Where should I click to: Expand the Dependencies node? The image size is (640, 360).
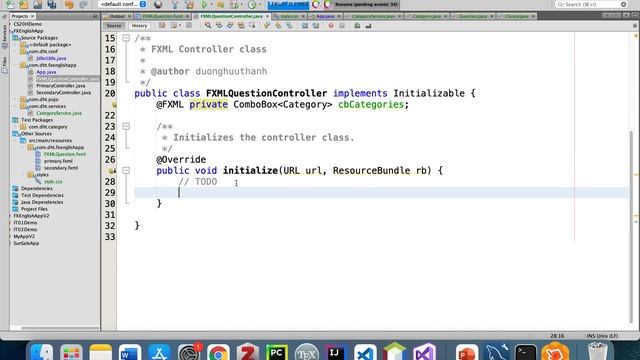click(x=36, y=189)
